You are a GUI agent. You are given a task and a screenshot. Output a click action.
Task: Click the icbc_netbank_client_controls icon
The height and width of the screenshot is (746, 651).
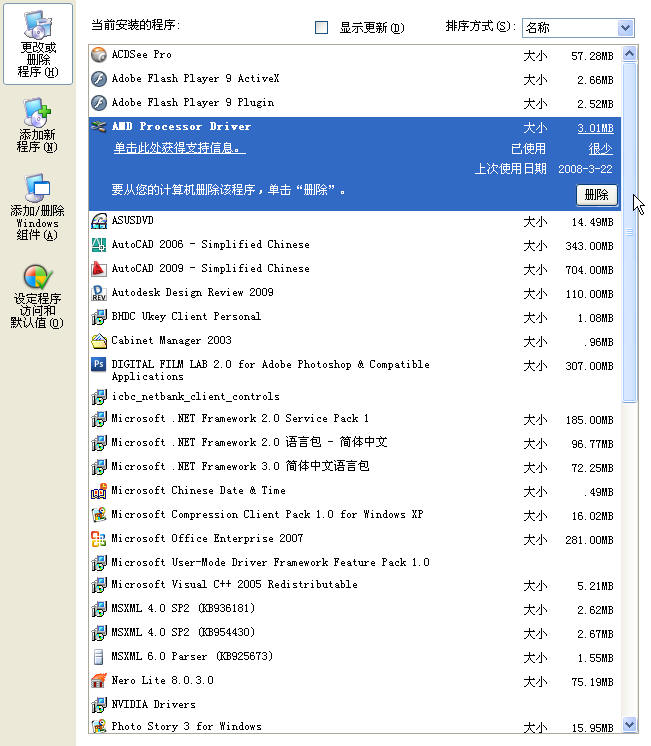(99, 397)
